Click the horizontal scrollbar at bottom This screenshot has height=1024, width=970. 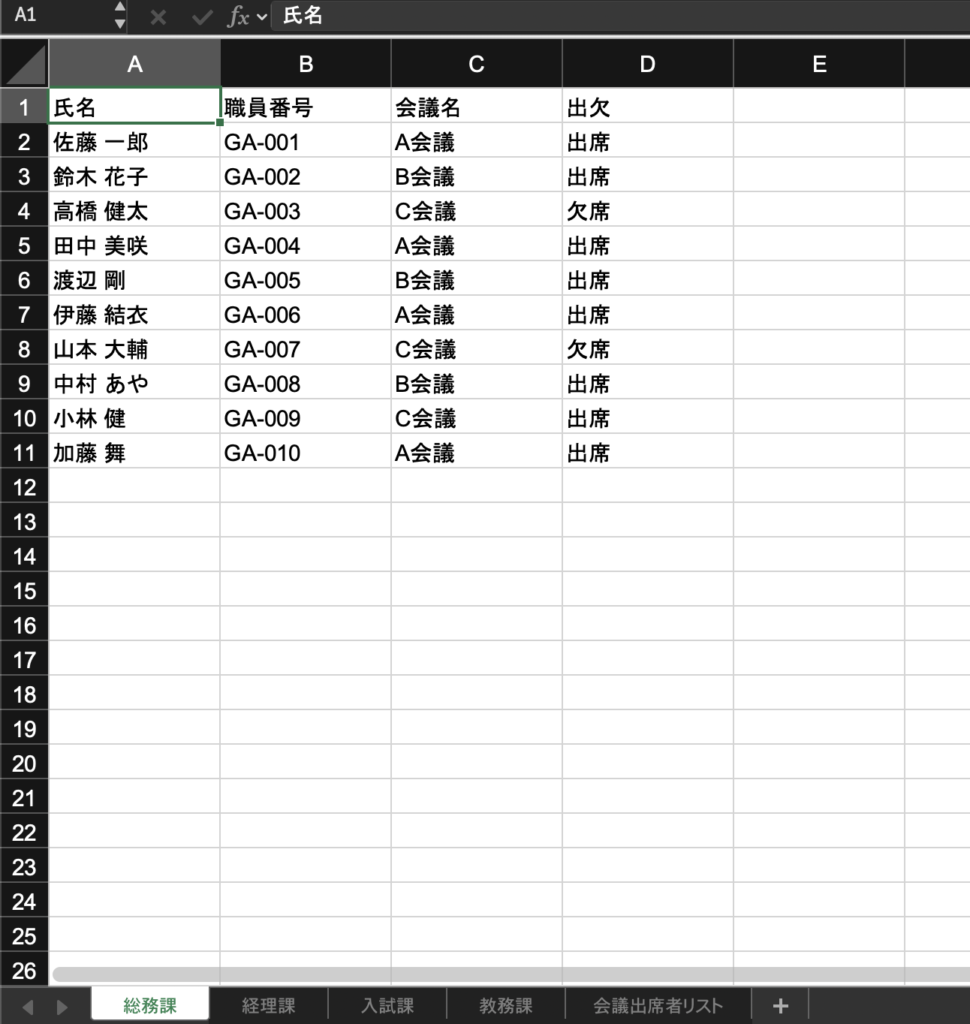coord(500,974)
